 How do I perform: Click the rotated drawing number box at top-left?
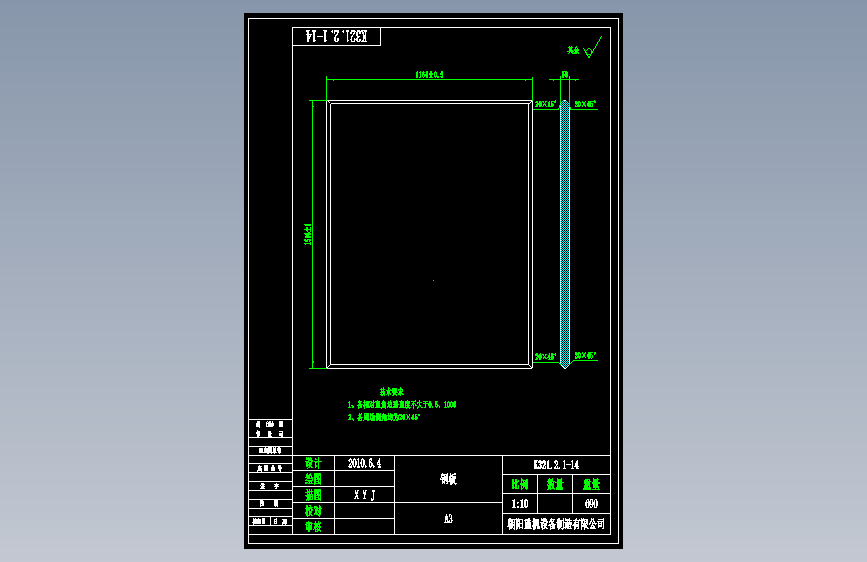336,37
